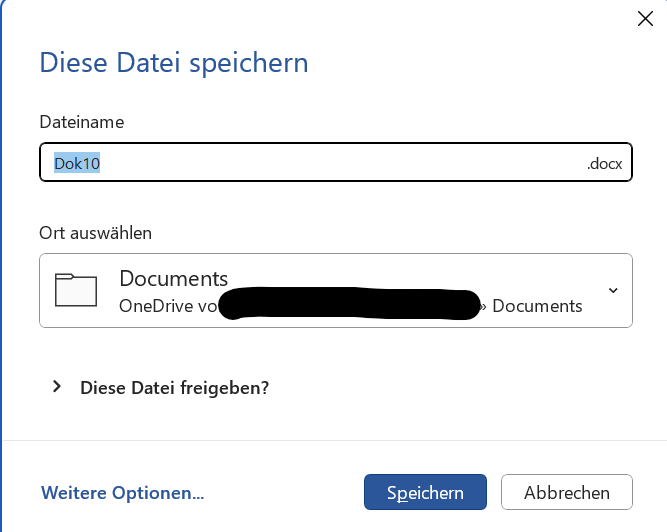
Task: Open the "Weitere Optionen..." link
Action: [x=122, y=493]
